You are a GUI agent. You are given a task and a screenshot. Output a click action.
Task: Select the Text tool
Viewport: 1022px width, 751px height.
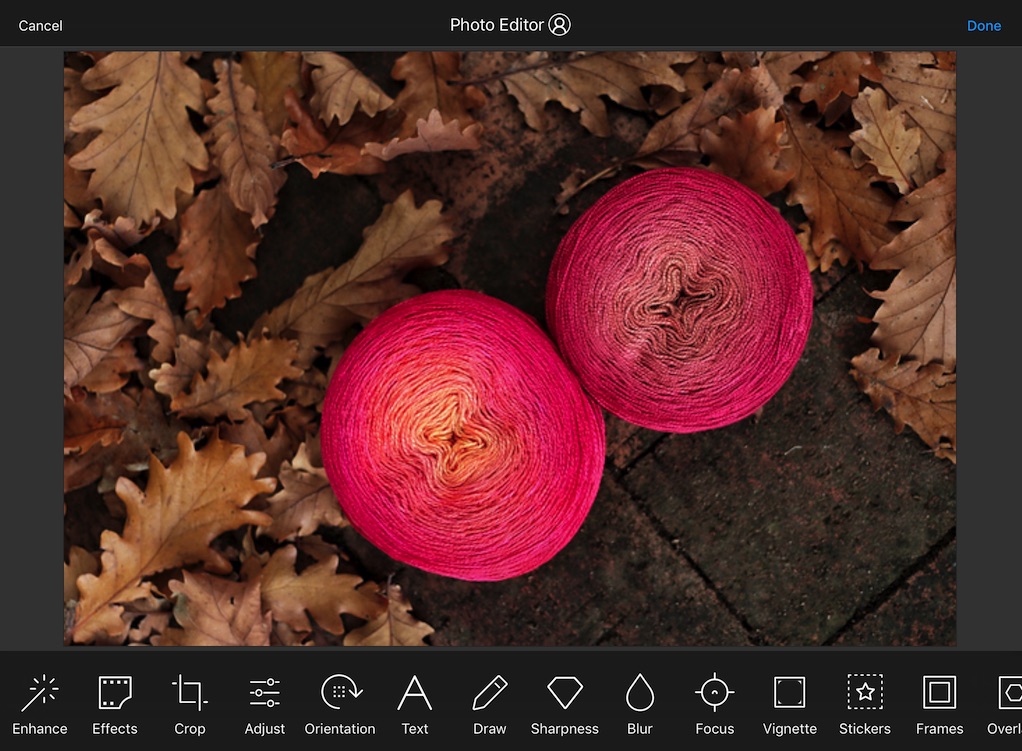pos(415,704)
